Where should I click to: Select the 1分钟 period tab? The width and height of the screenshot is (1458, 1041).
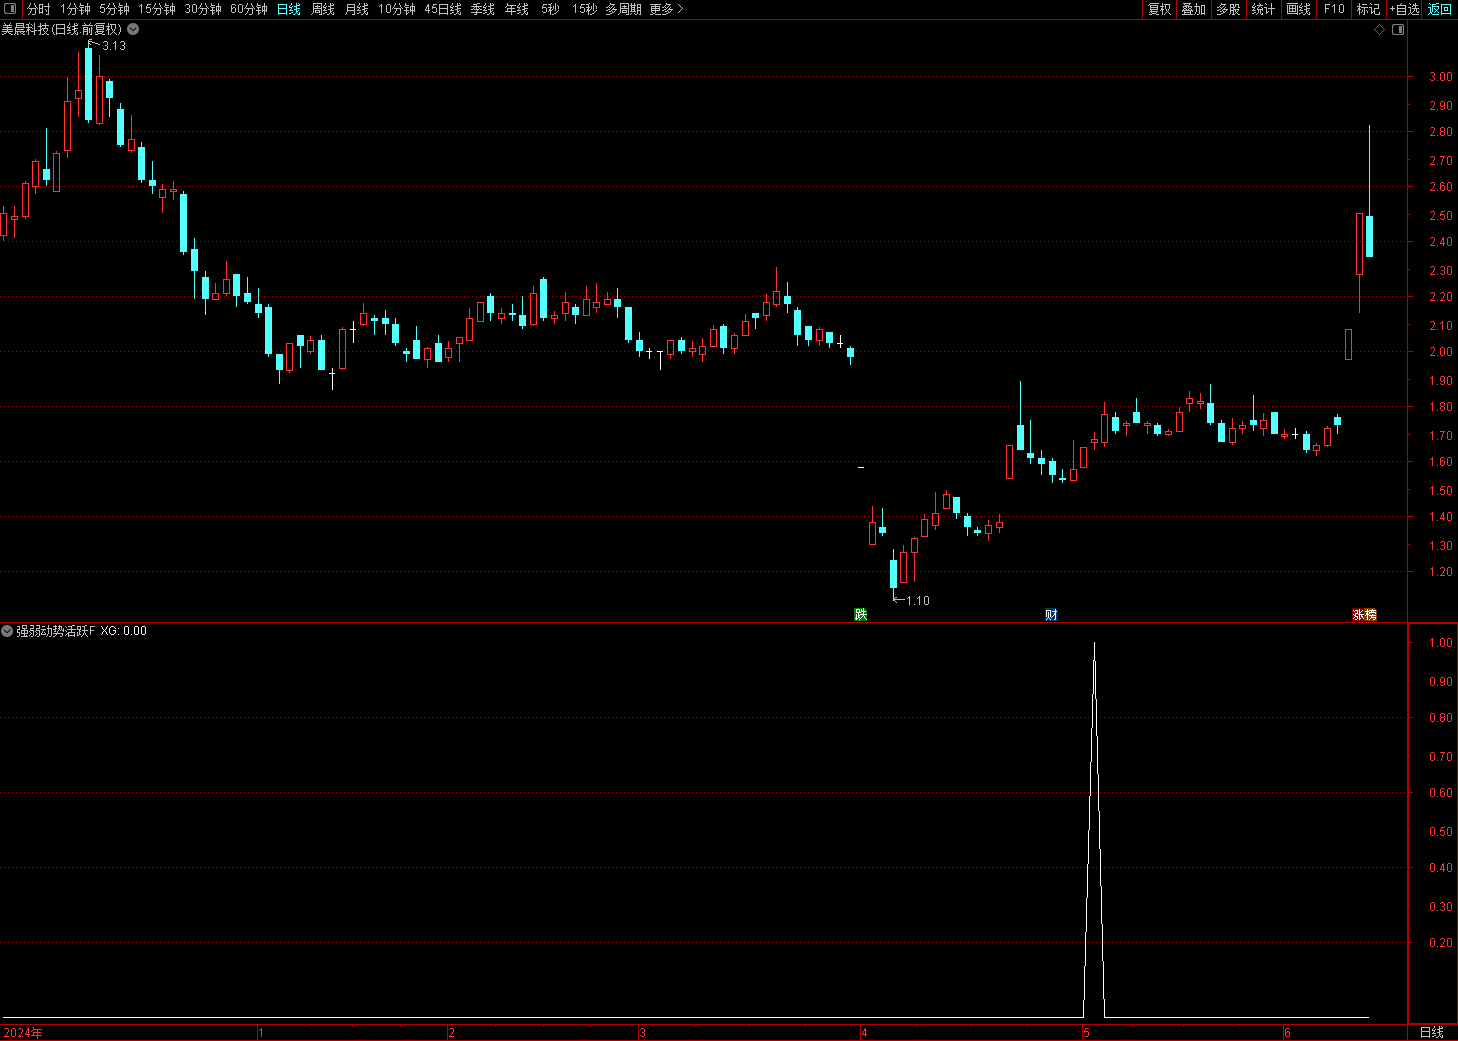tap(75, 9)
